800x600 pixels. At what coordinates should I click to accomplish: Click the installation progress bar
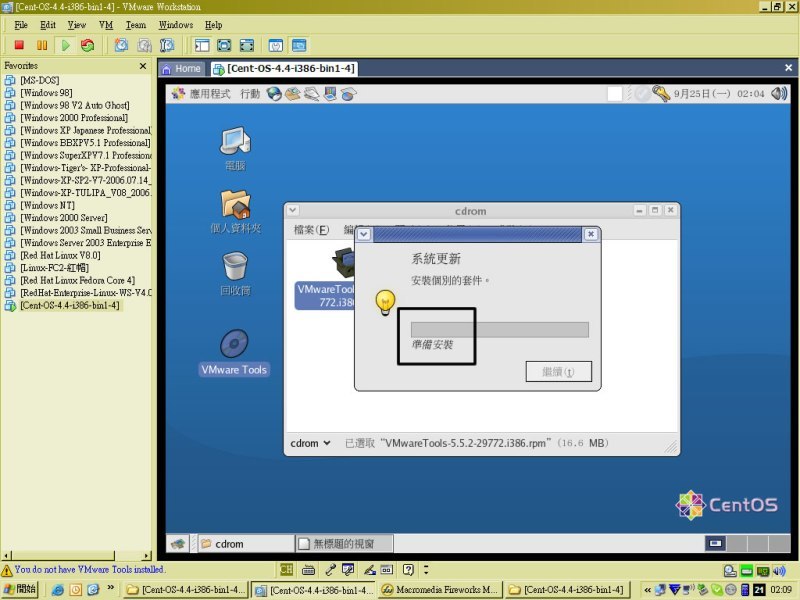click(499, 330)
